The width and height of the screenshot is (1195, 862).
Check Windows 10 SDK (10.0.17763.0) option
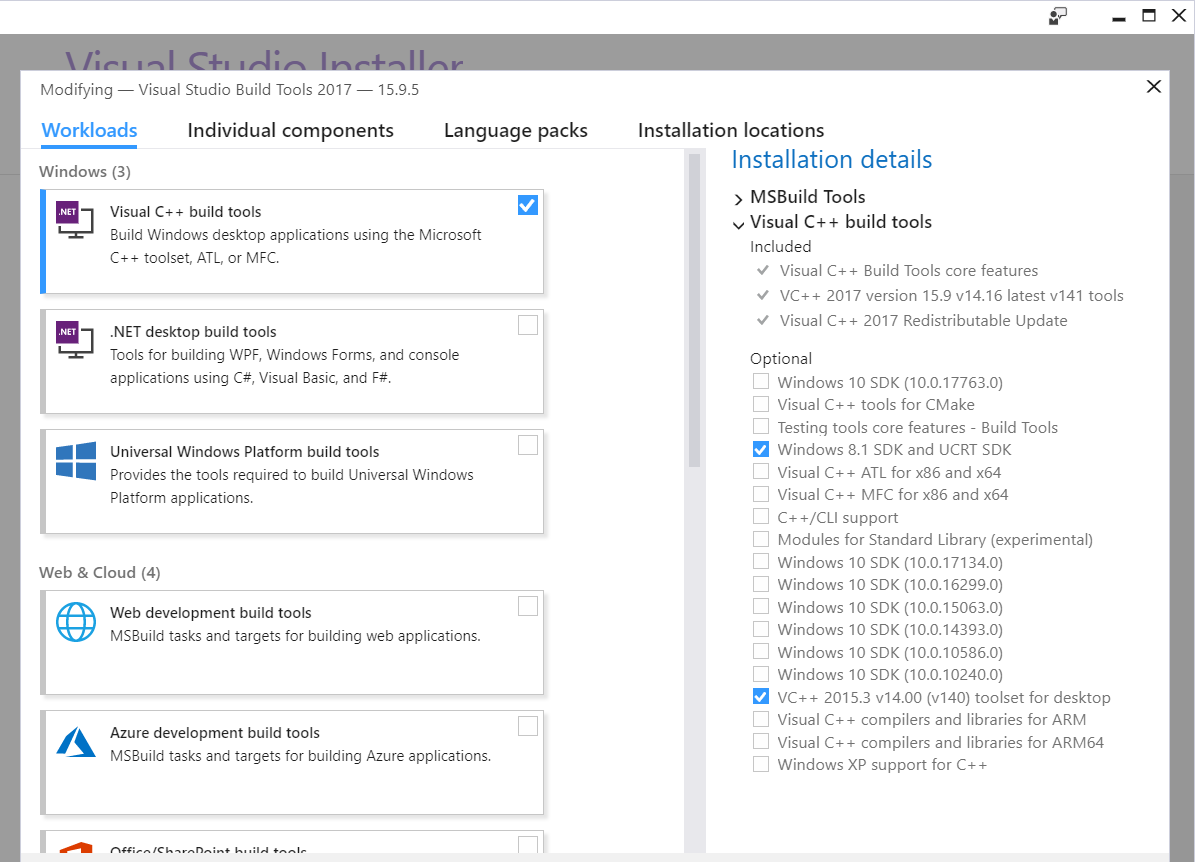pos(761,382)
